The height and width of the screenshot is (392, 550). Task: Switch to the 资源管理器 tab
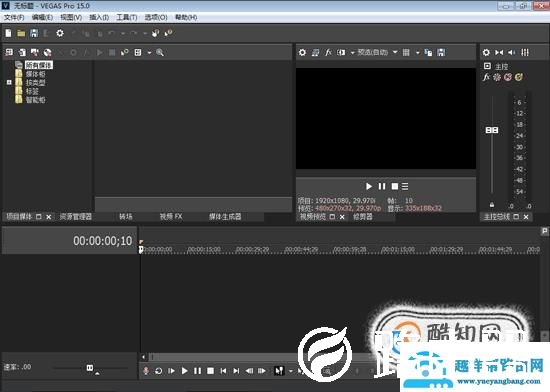(75, 217)
